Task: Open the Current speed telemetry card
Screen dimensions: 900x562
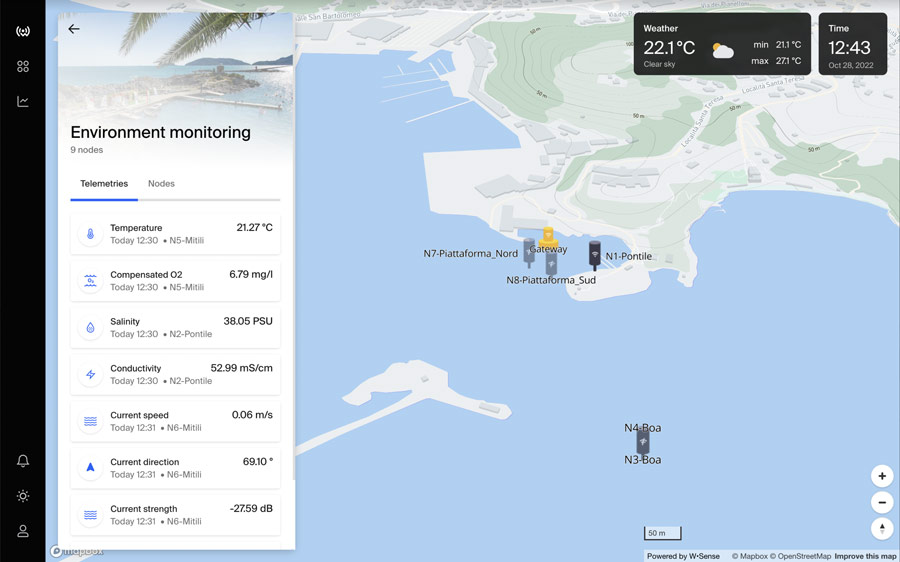Action: tap(175, 421)
